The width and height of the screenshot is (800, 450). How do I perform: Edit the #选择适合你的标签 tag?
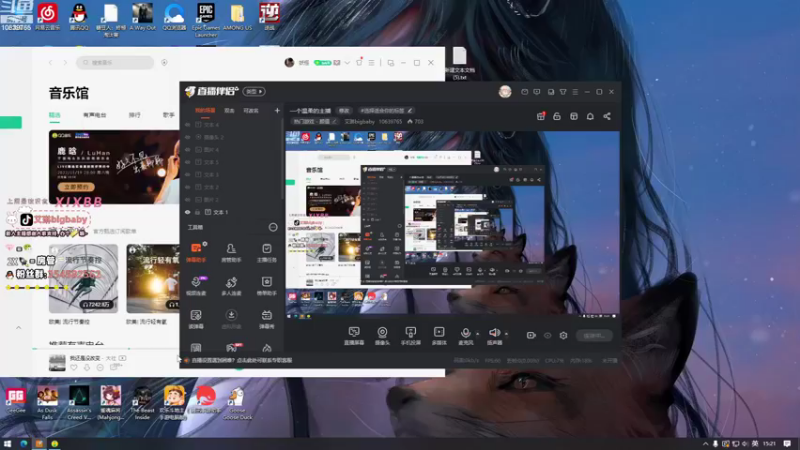pos(385,111)
